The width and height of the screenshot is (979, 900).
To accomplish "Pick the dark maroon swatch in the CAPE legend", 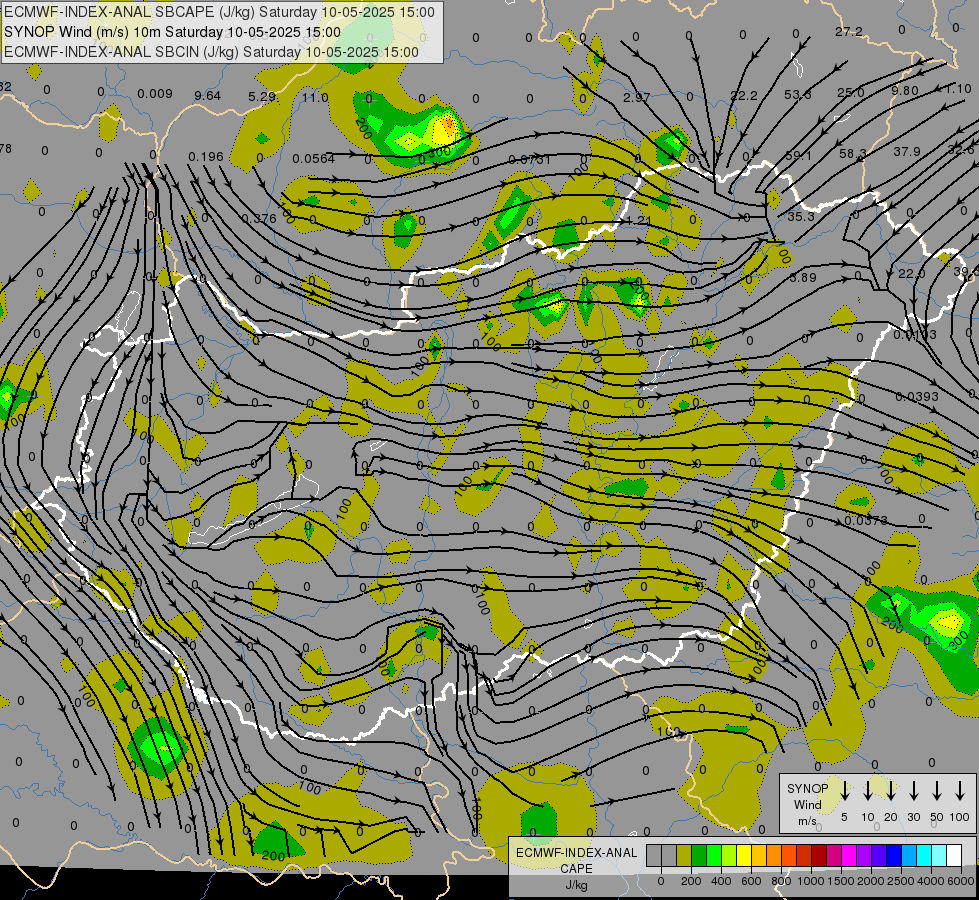I will coord(819,855).
